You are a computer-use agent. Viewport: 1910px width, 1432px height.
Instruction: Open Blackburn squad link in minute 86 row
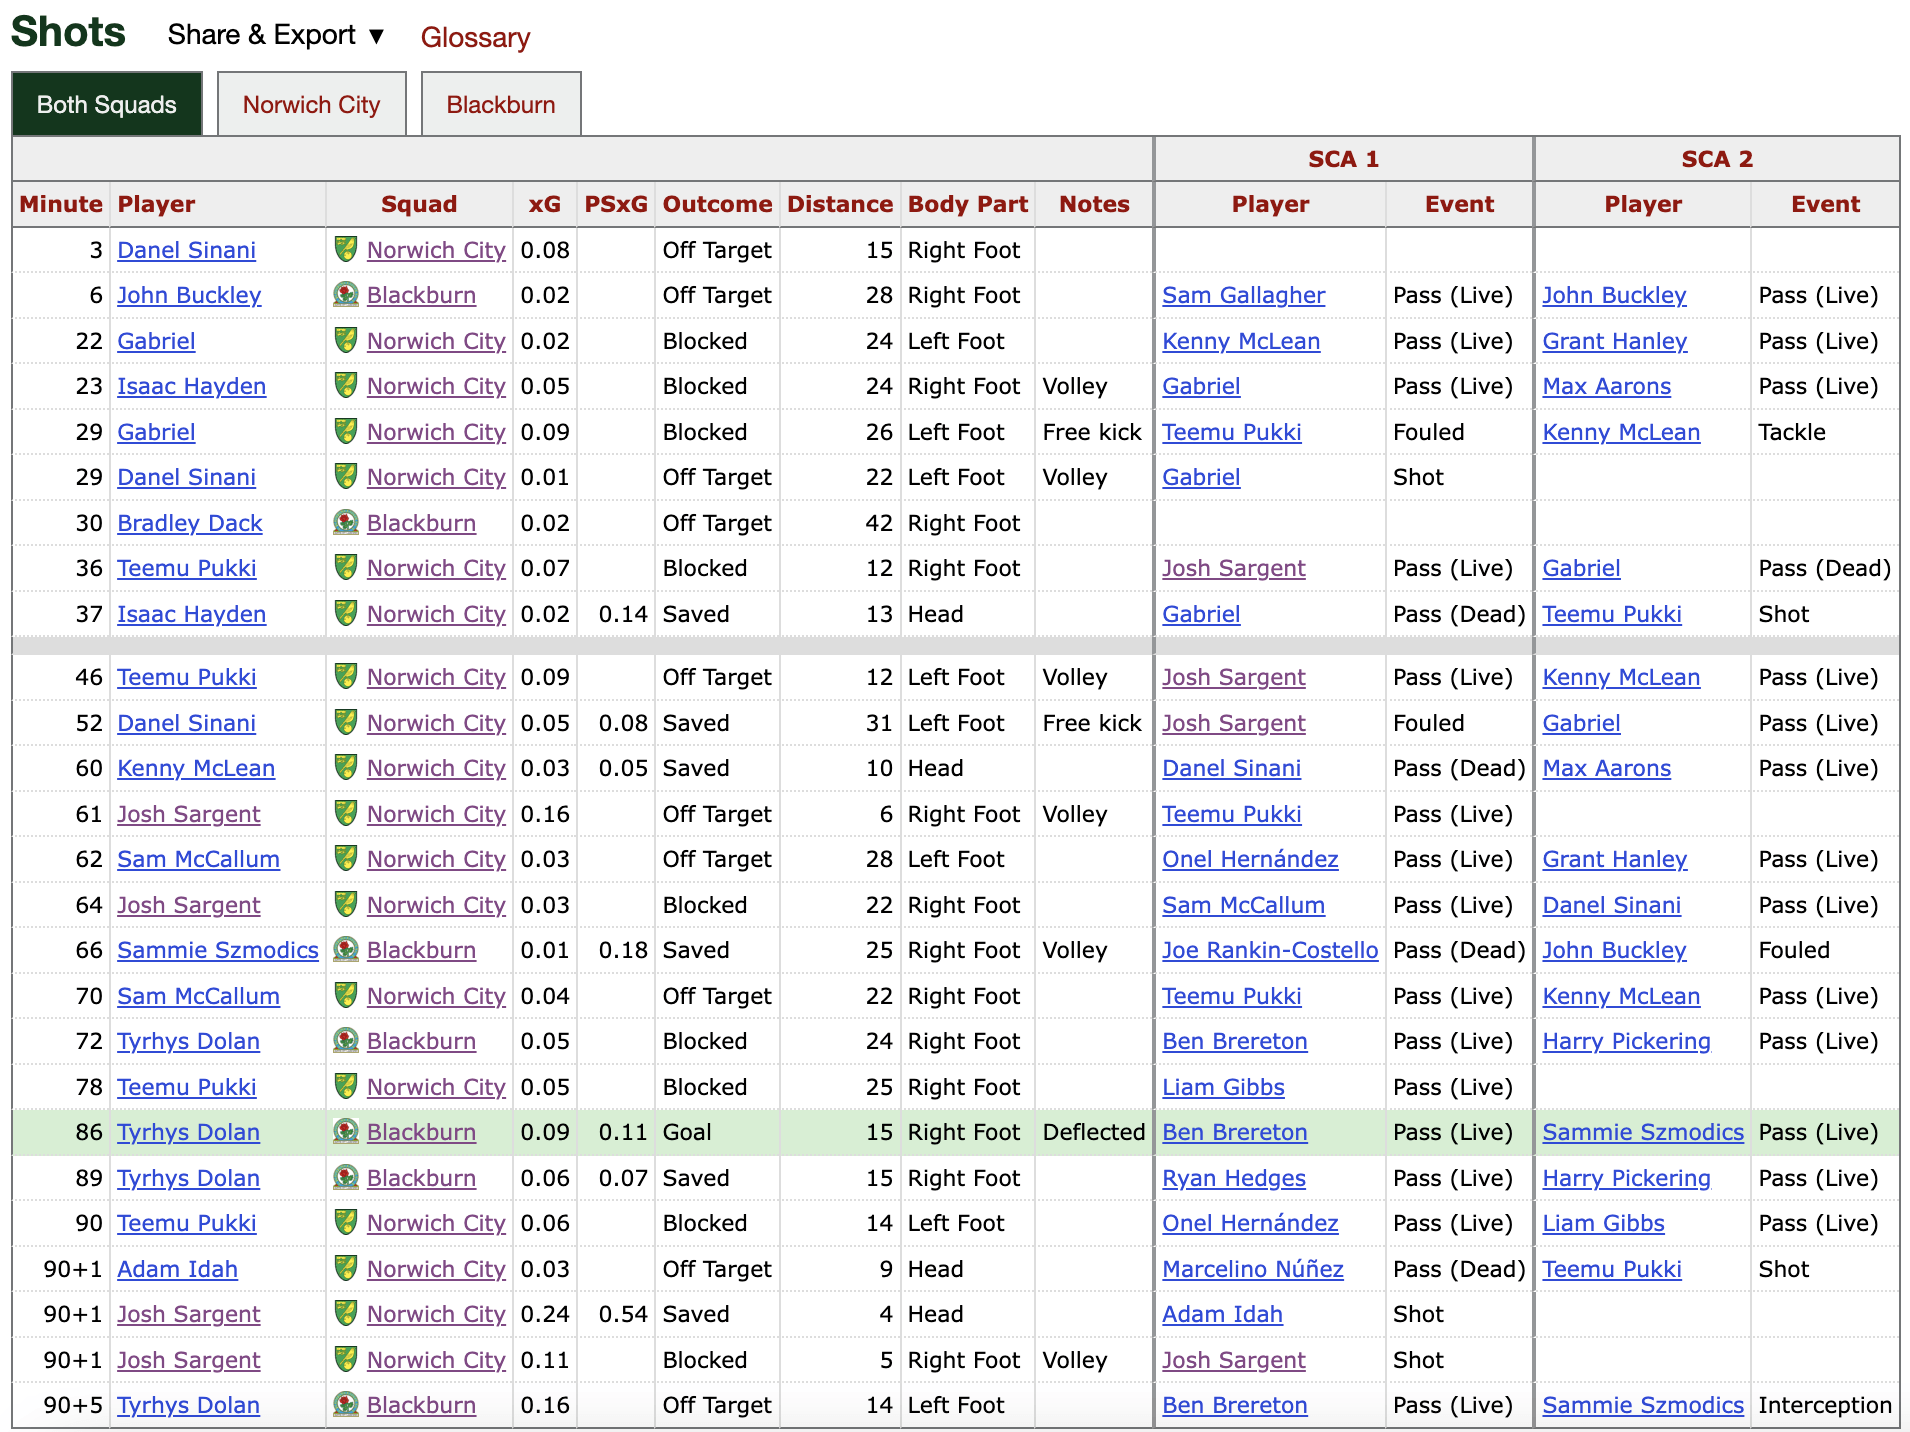click(x=421, y=1132)
